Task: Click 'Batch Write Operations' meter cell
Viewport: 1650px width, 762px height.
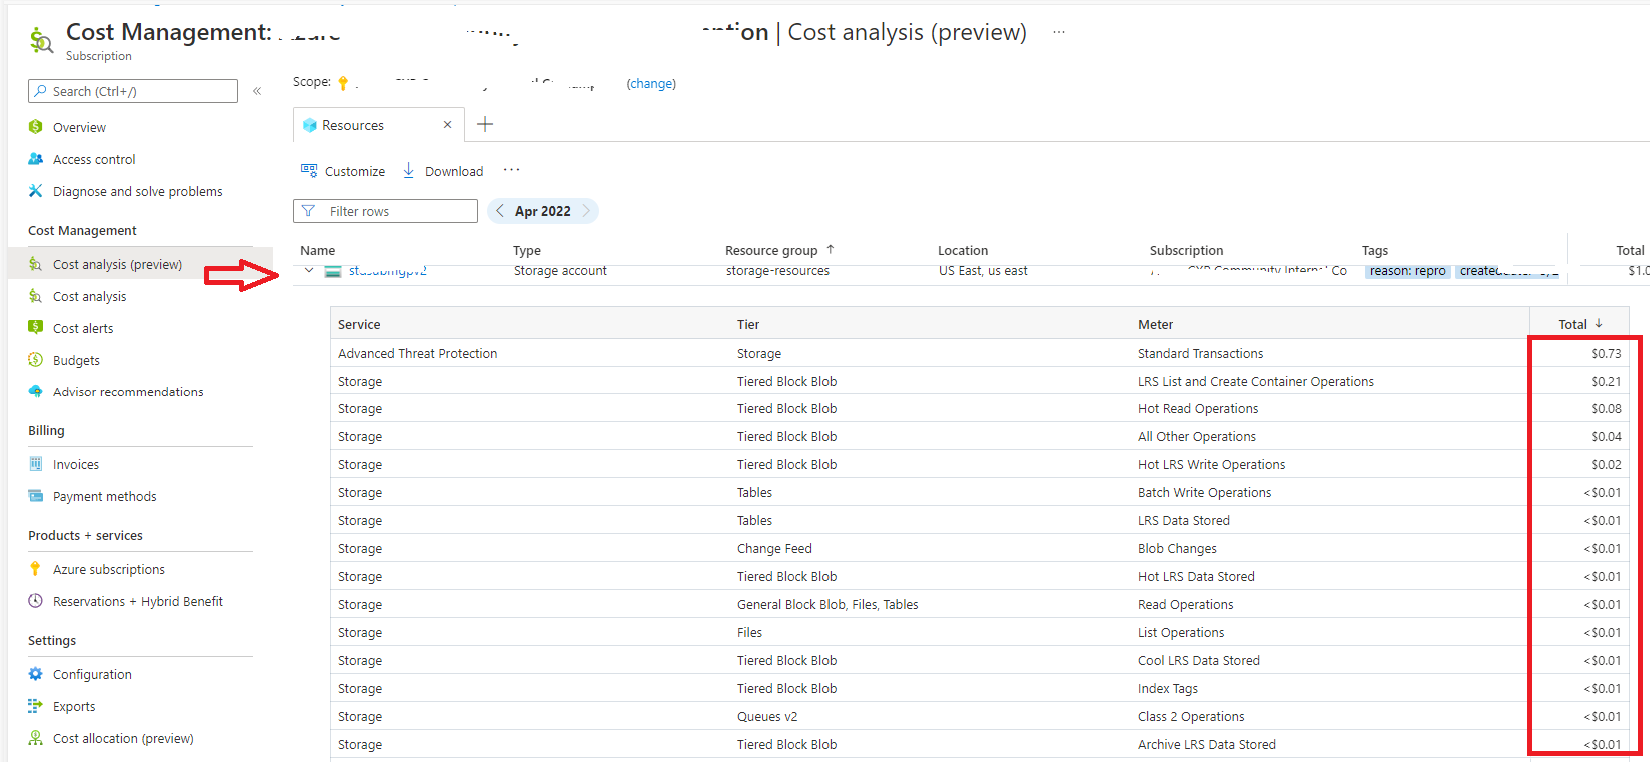Action: click(1205, 492)
